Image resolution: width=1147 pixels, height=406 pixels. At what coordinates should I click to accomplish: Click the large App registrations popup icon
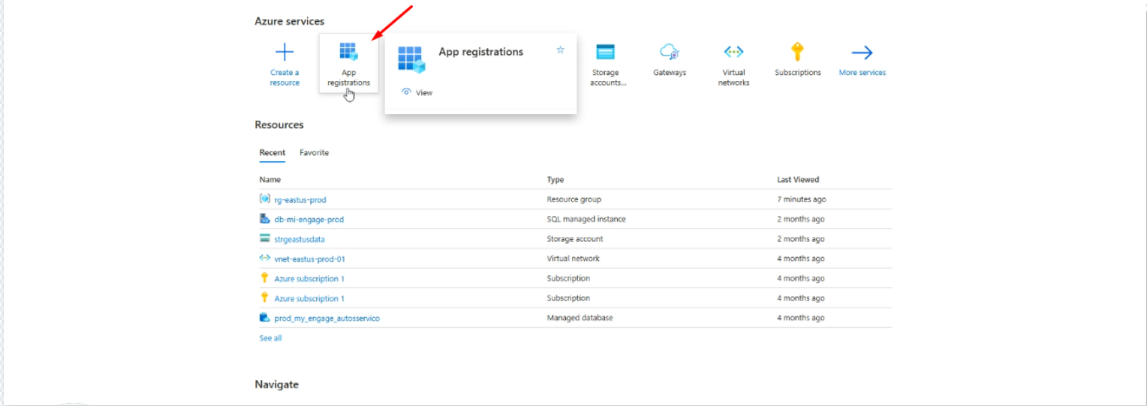coord(412,59)
